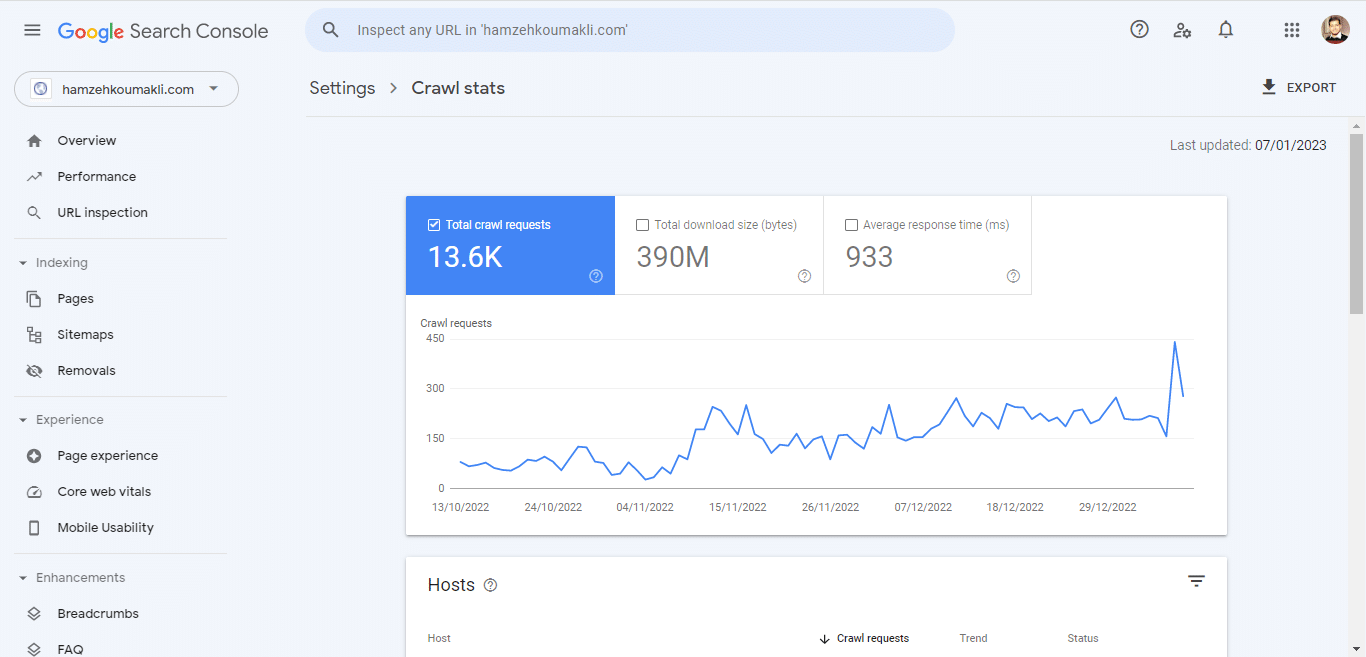Open the hamburger main menu icon
This screenshot has width=1366, height=657.
click(32, 30)
